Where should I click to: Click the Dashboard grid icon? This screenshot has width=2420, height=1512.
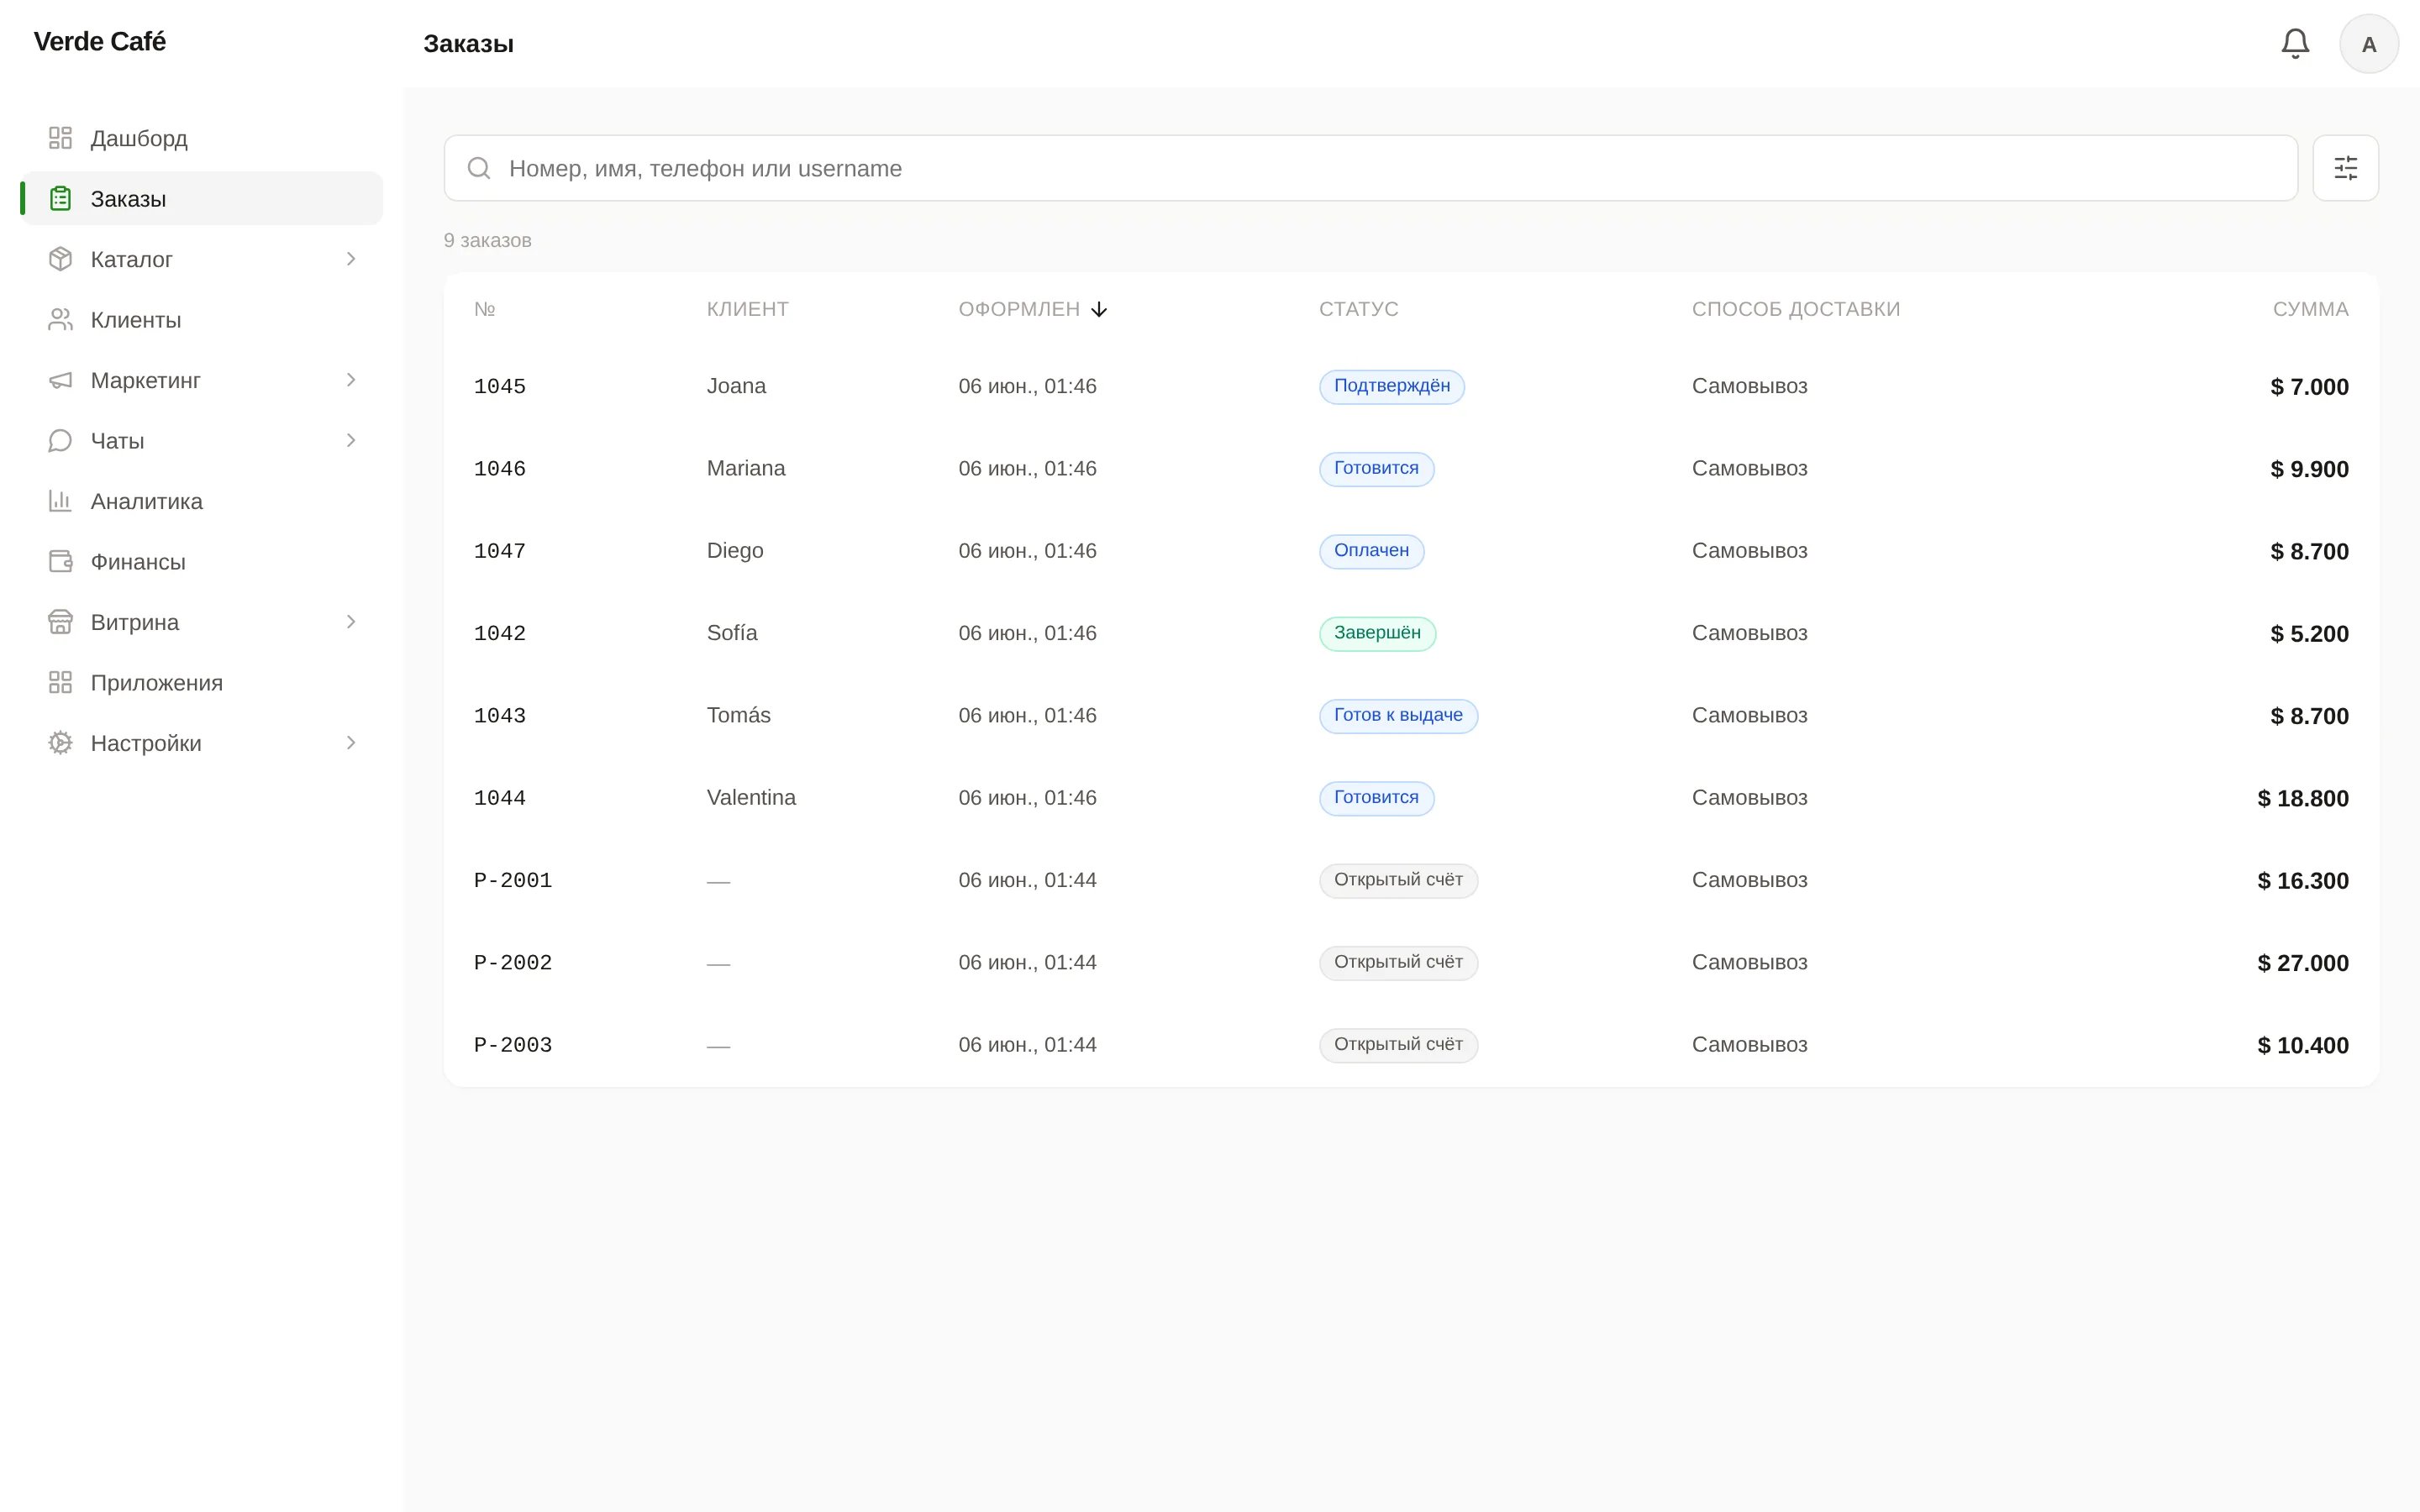coord(60,138)
